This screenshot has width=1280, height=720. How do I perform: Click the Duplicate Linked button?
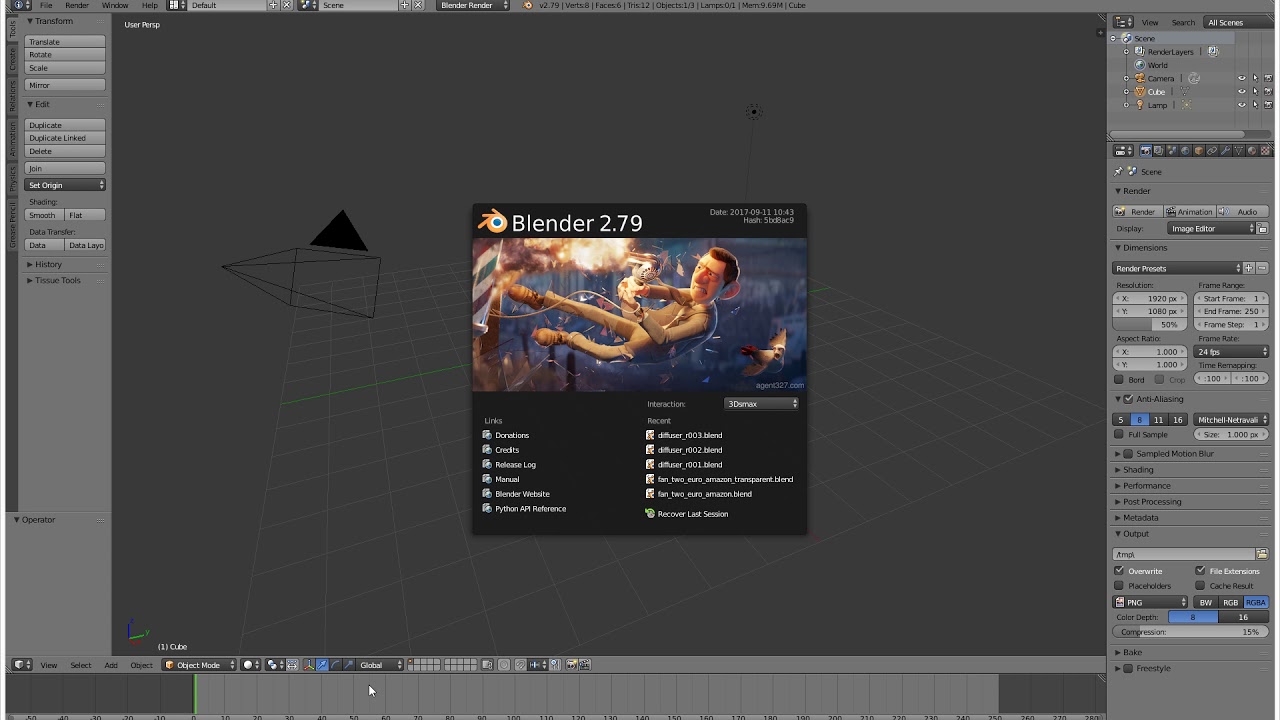click(65, 138)
